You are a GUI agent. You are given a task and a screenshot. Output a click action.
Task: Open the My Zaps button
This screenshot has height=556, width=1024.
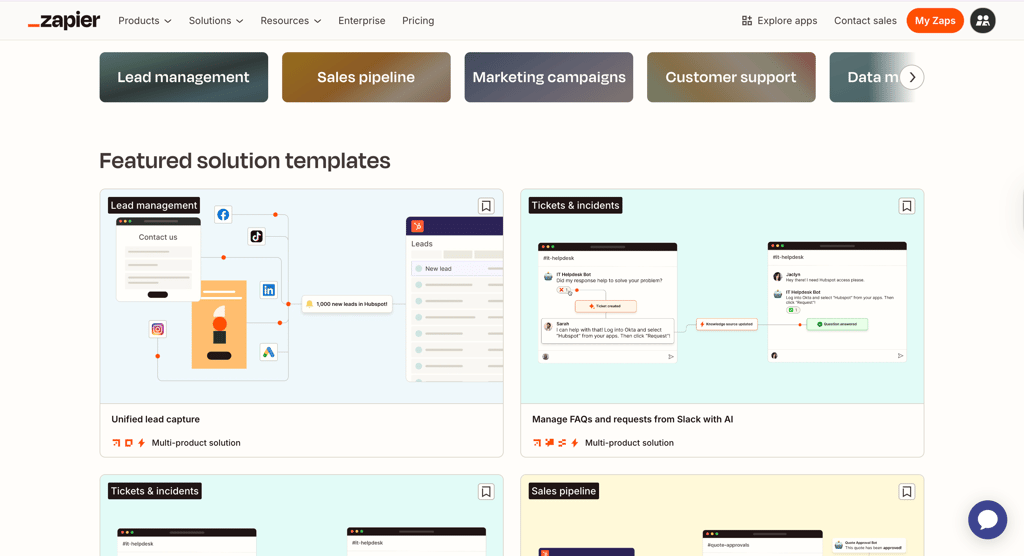point(935,21)
